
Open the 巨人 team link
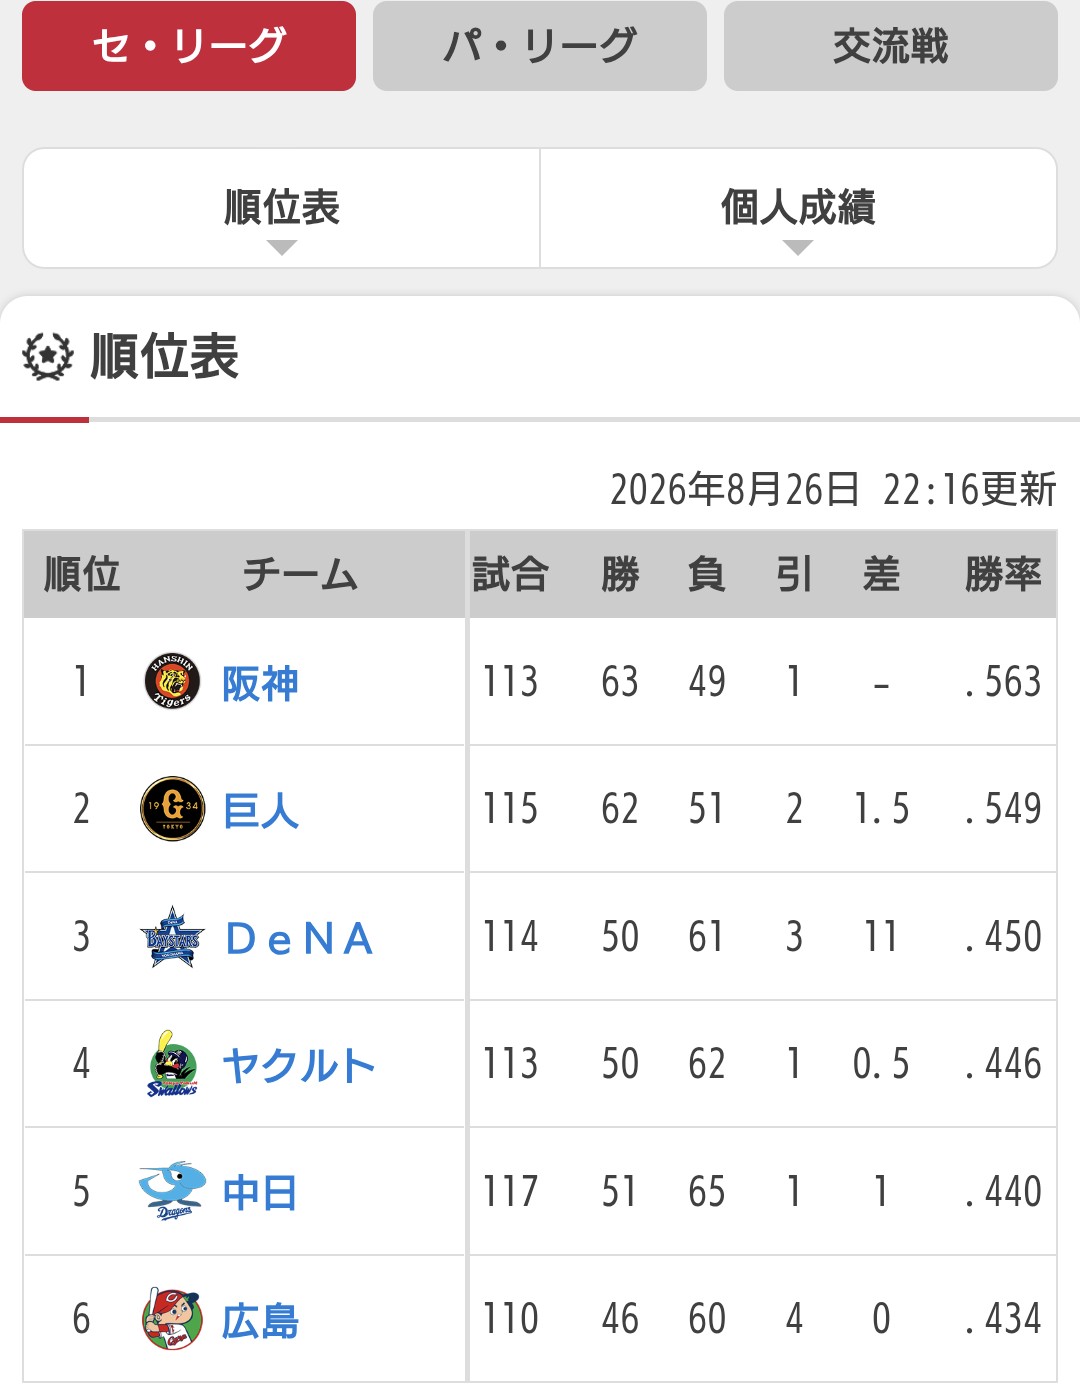click(261, 810)
